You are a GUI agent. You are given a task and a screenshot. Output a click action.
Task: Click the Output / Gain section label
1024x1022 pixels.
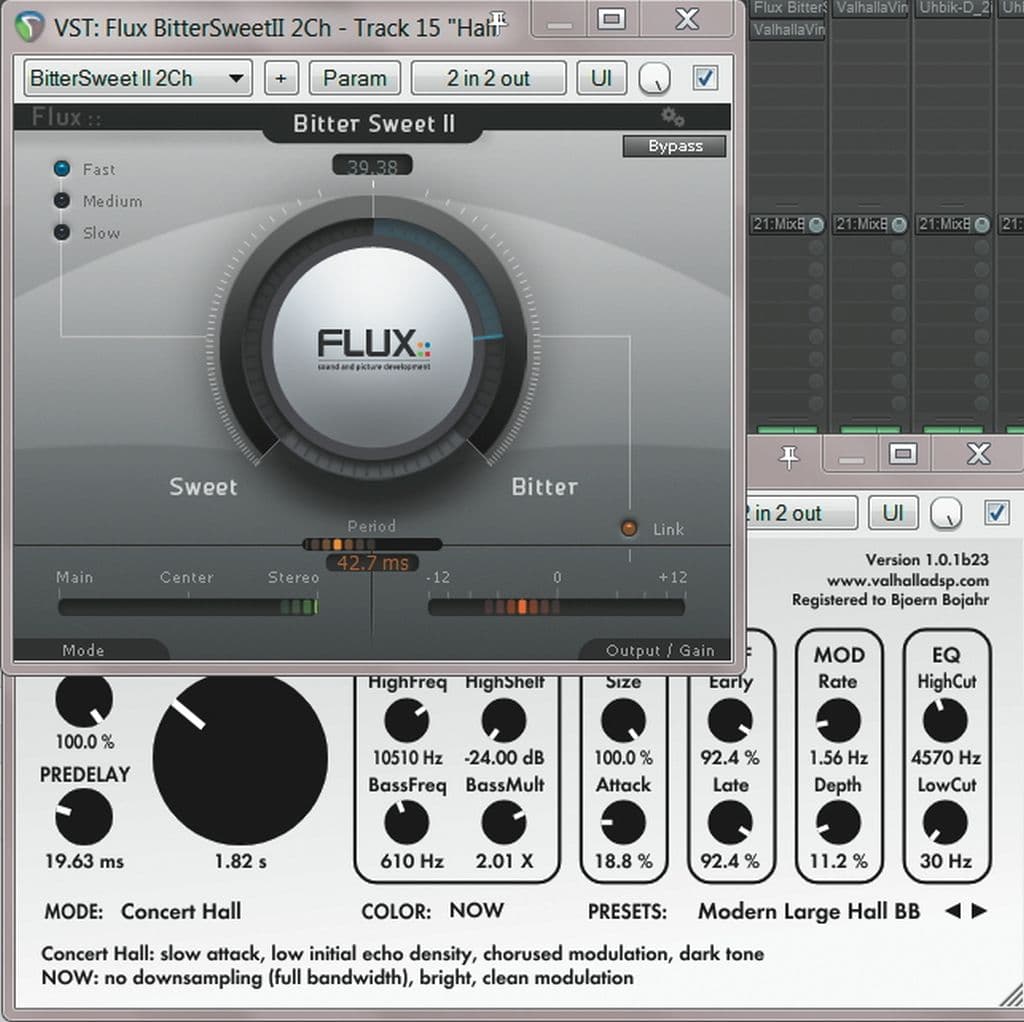tap(660, 650)
